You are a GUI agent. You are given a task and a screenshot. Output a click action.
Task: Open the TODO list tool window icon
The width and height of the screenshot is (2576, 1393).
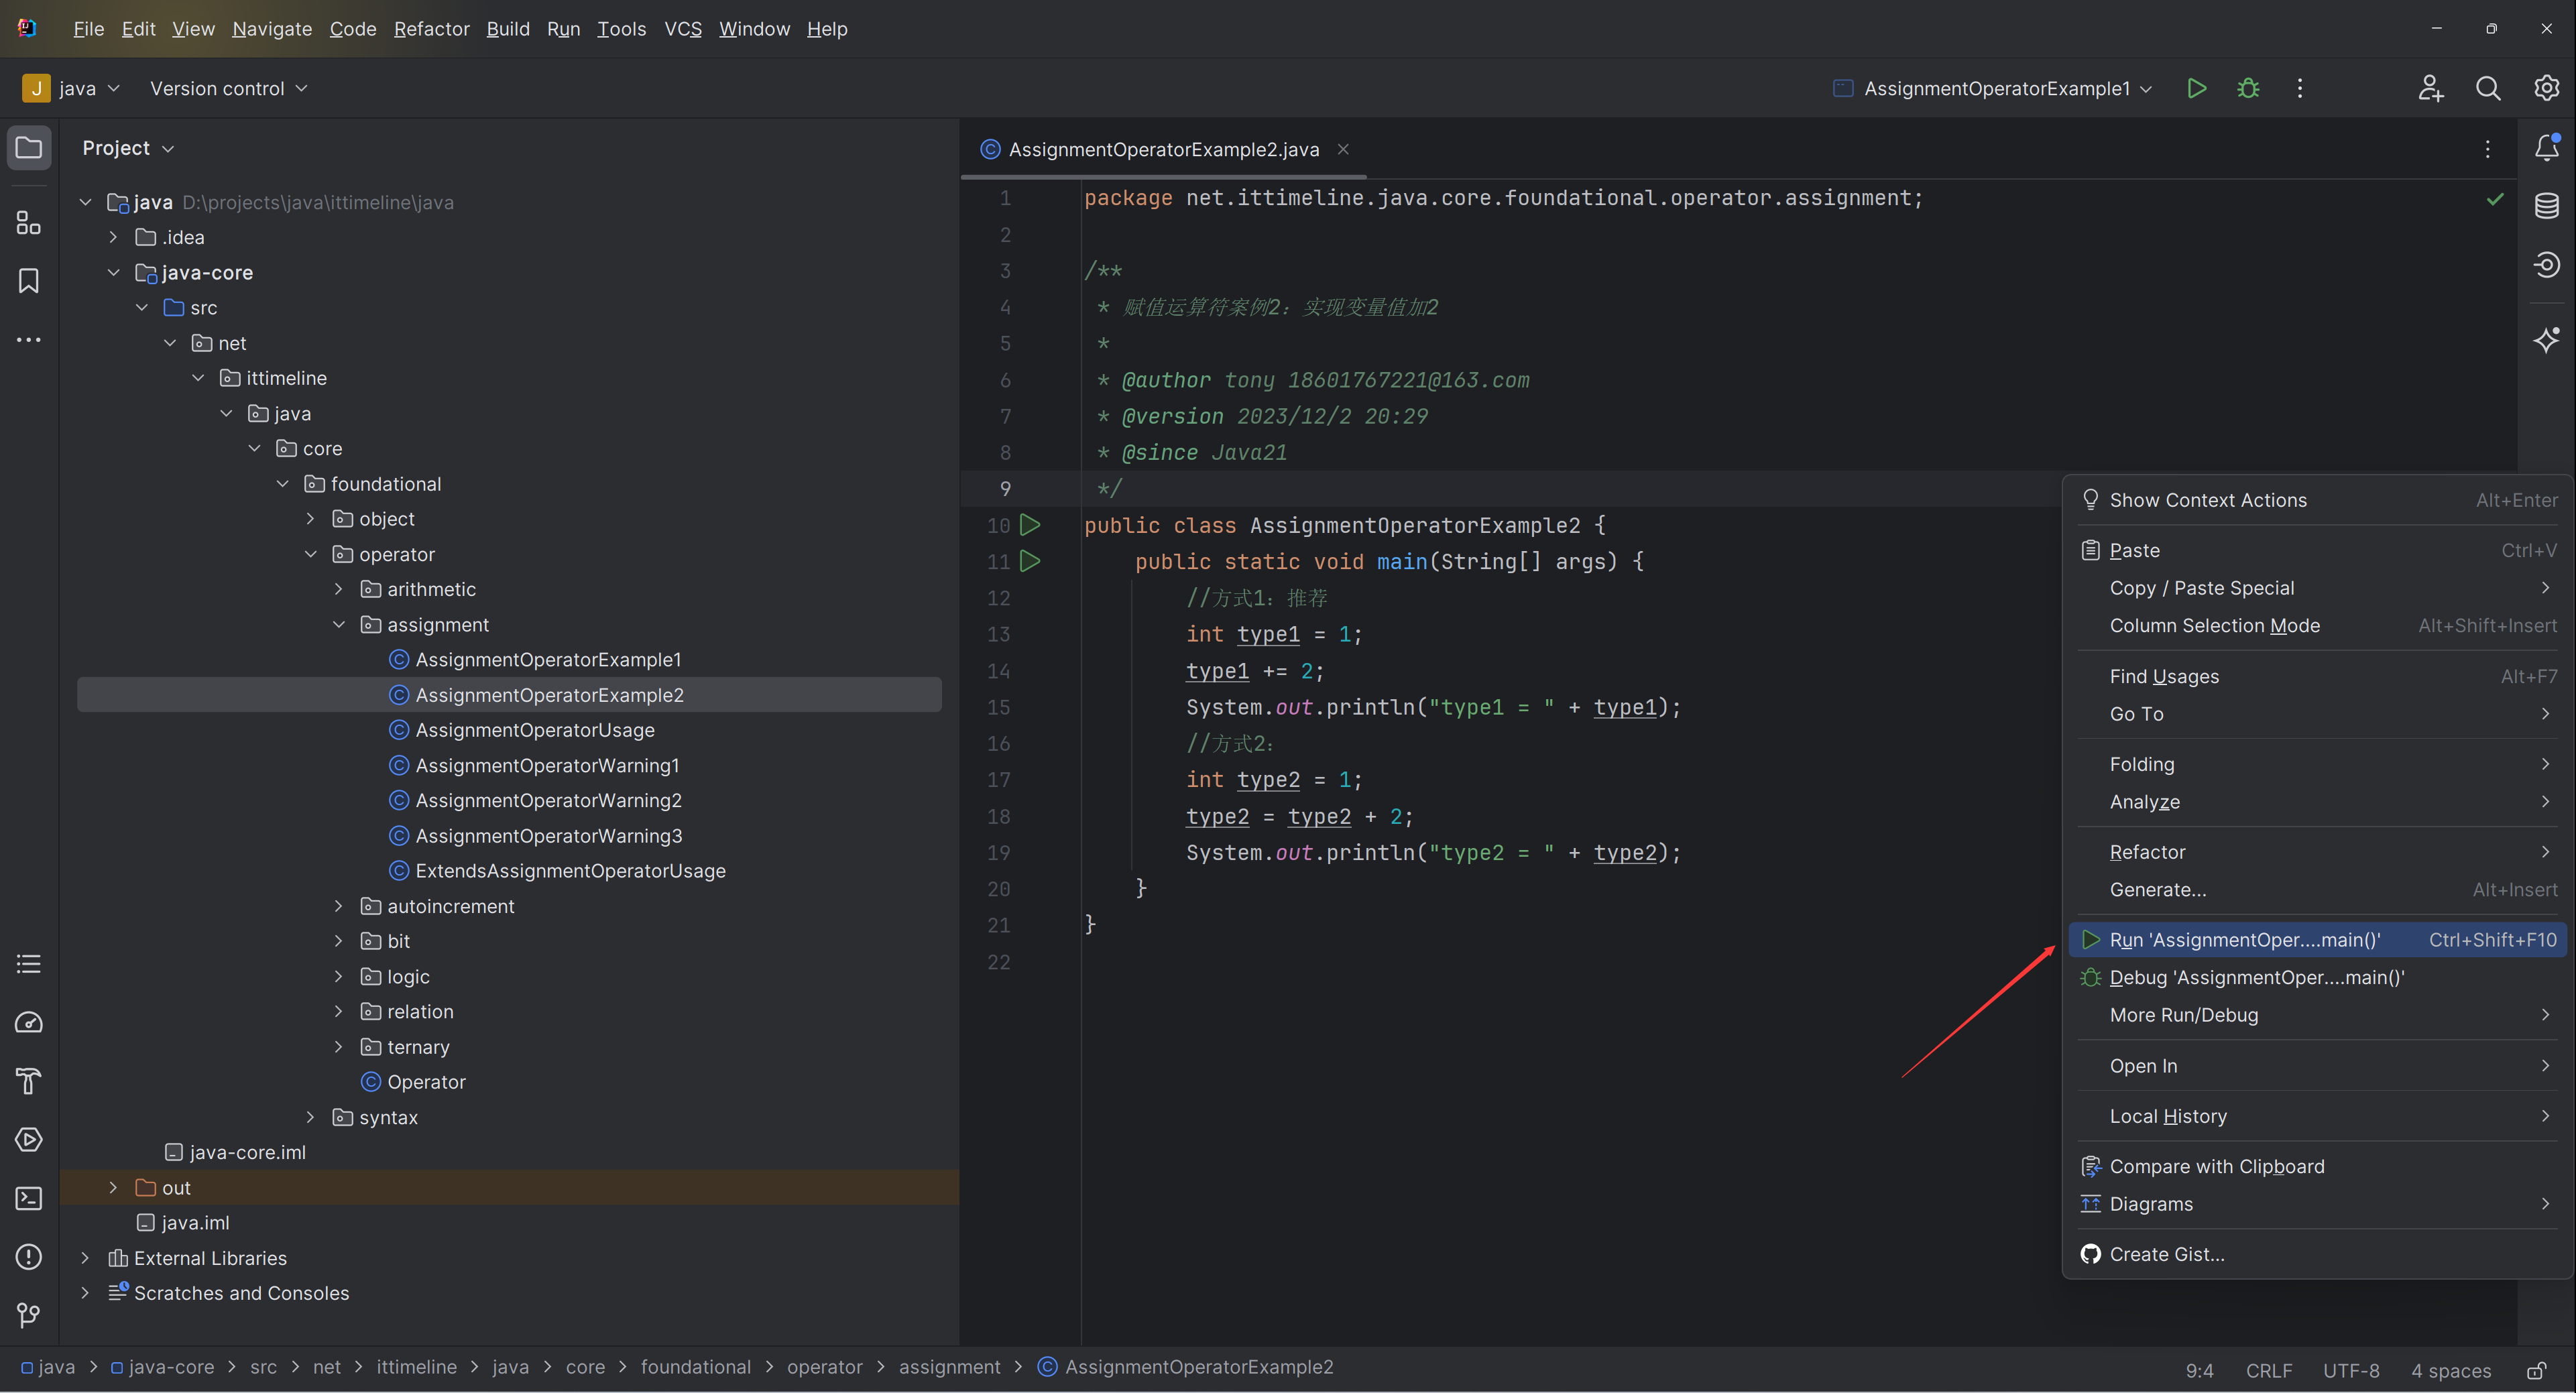[29, 964]
